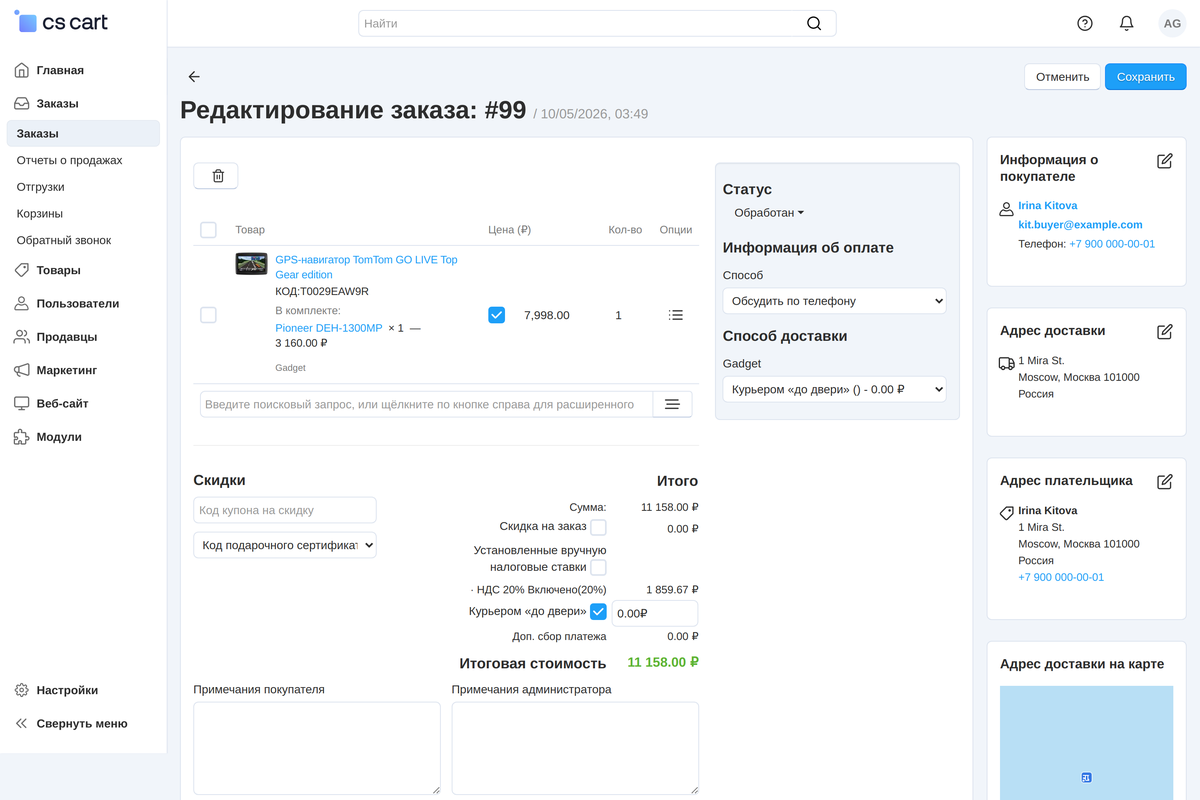Click the GPS navigator product thumbnail

point(251,264)
